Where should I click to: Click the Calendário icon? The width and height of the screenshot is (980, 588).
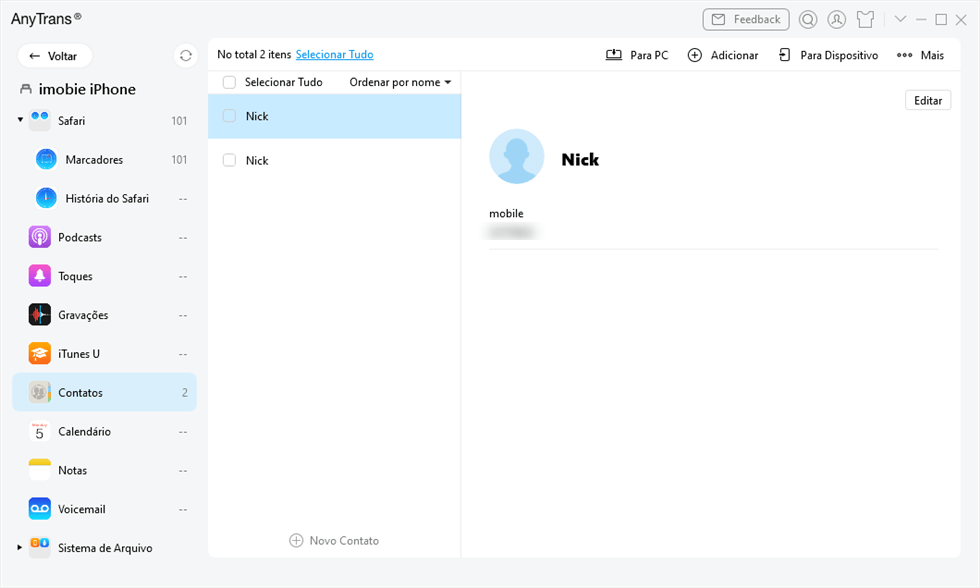coord(39,431)
